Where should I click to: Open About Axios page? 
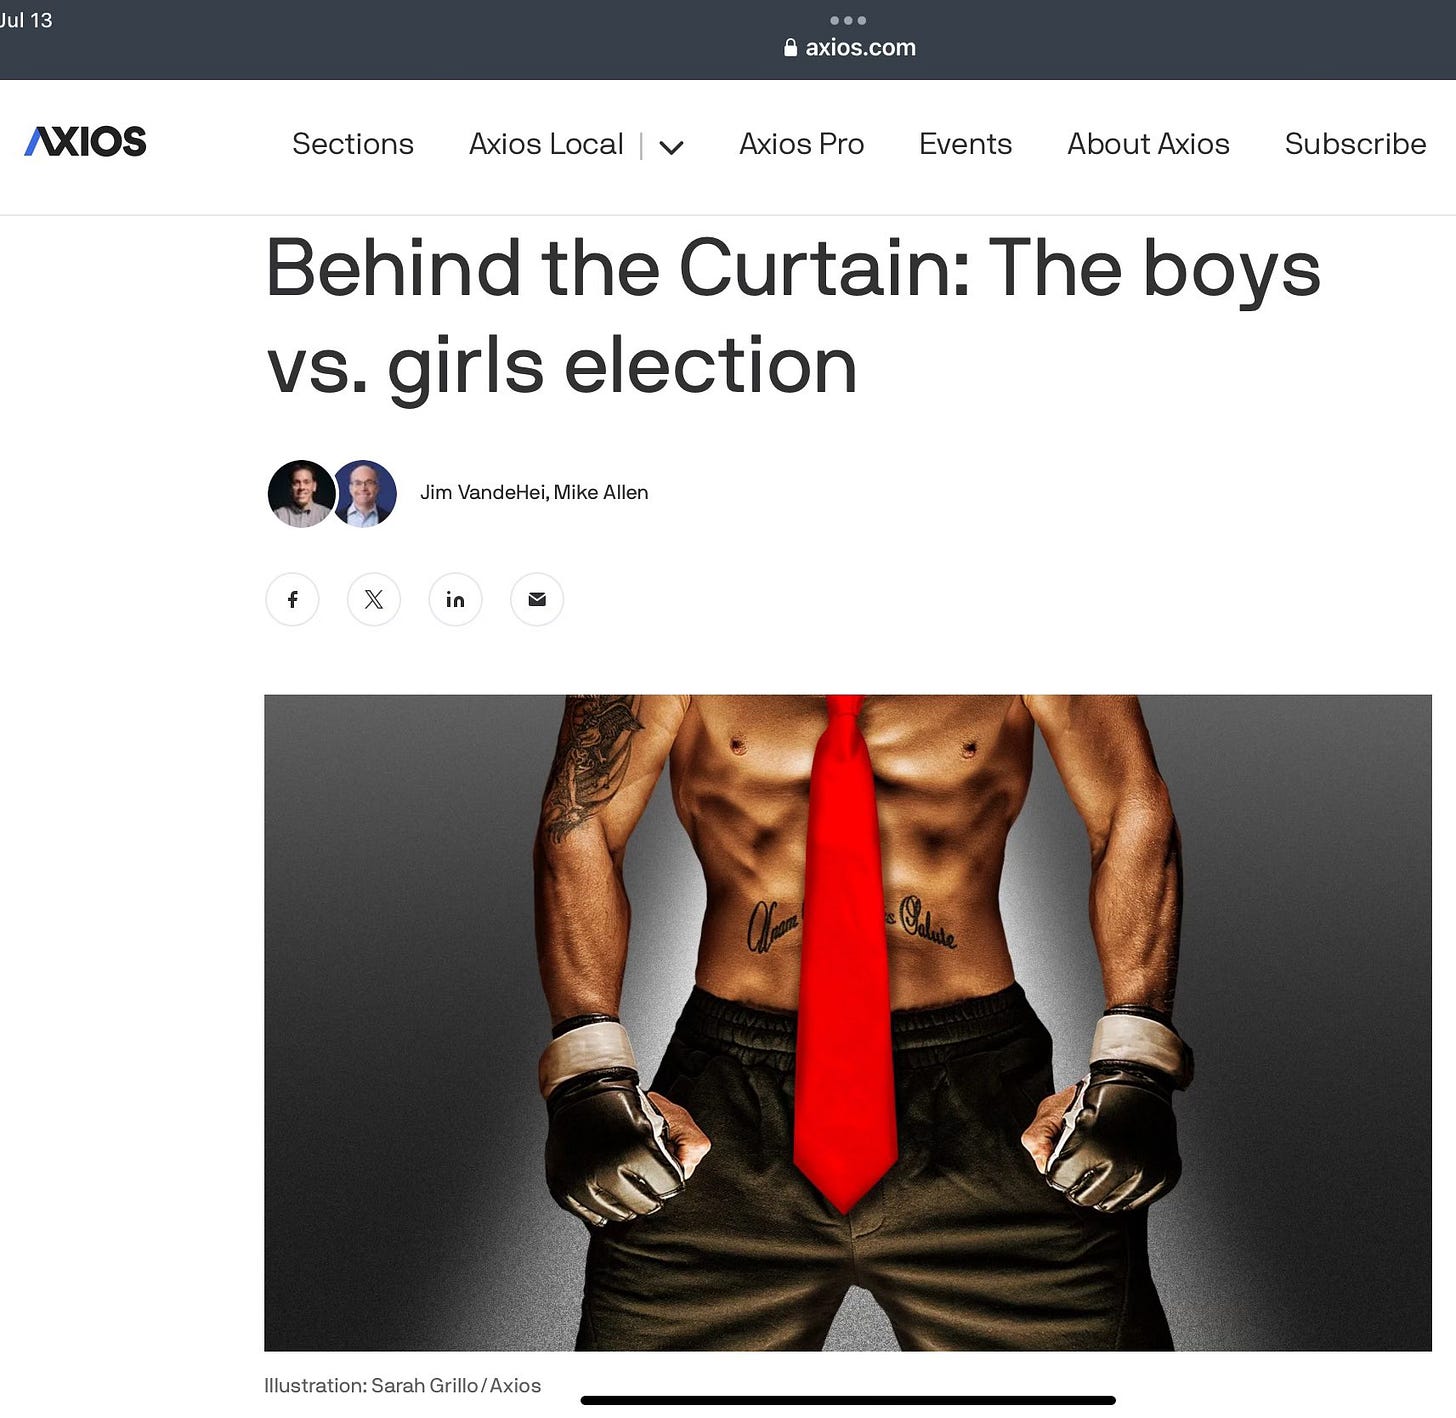click(1148, 144)
